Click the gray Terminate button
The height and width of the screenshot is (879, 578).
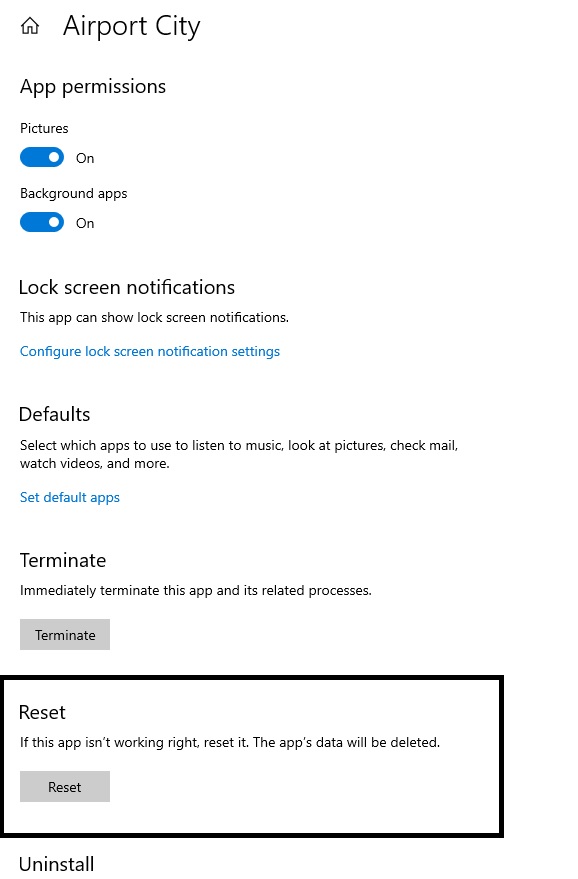tap(65, 635)
